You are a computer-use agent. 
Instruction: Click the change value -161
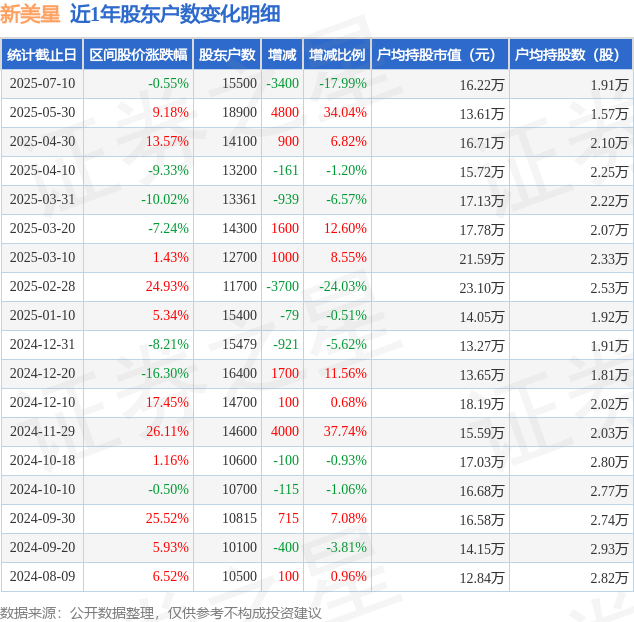(x=286, y=170)
